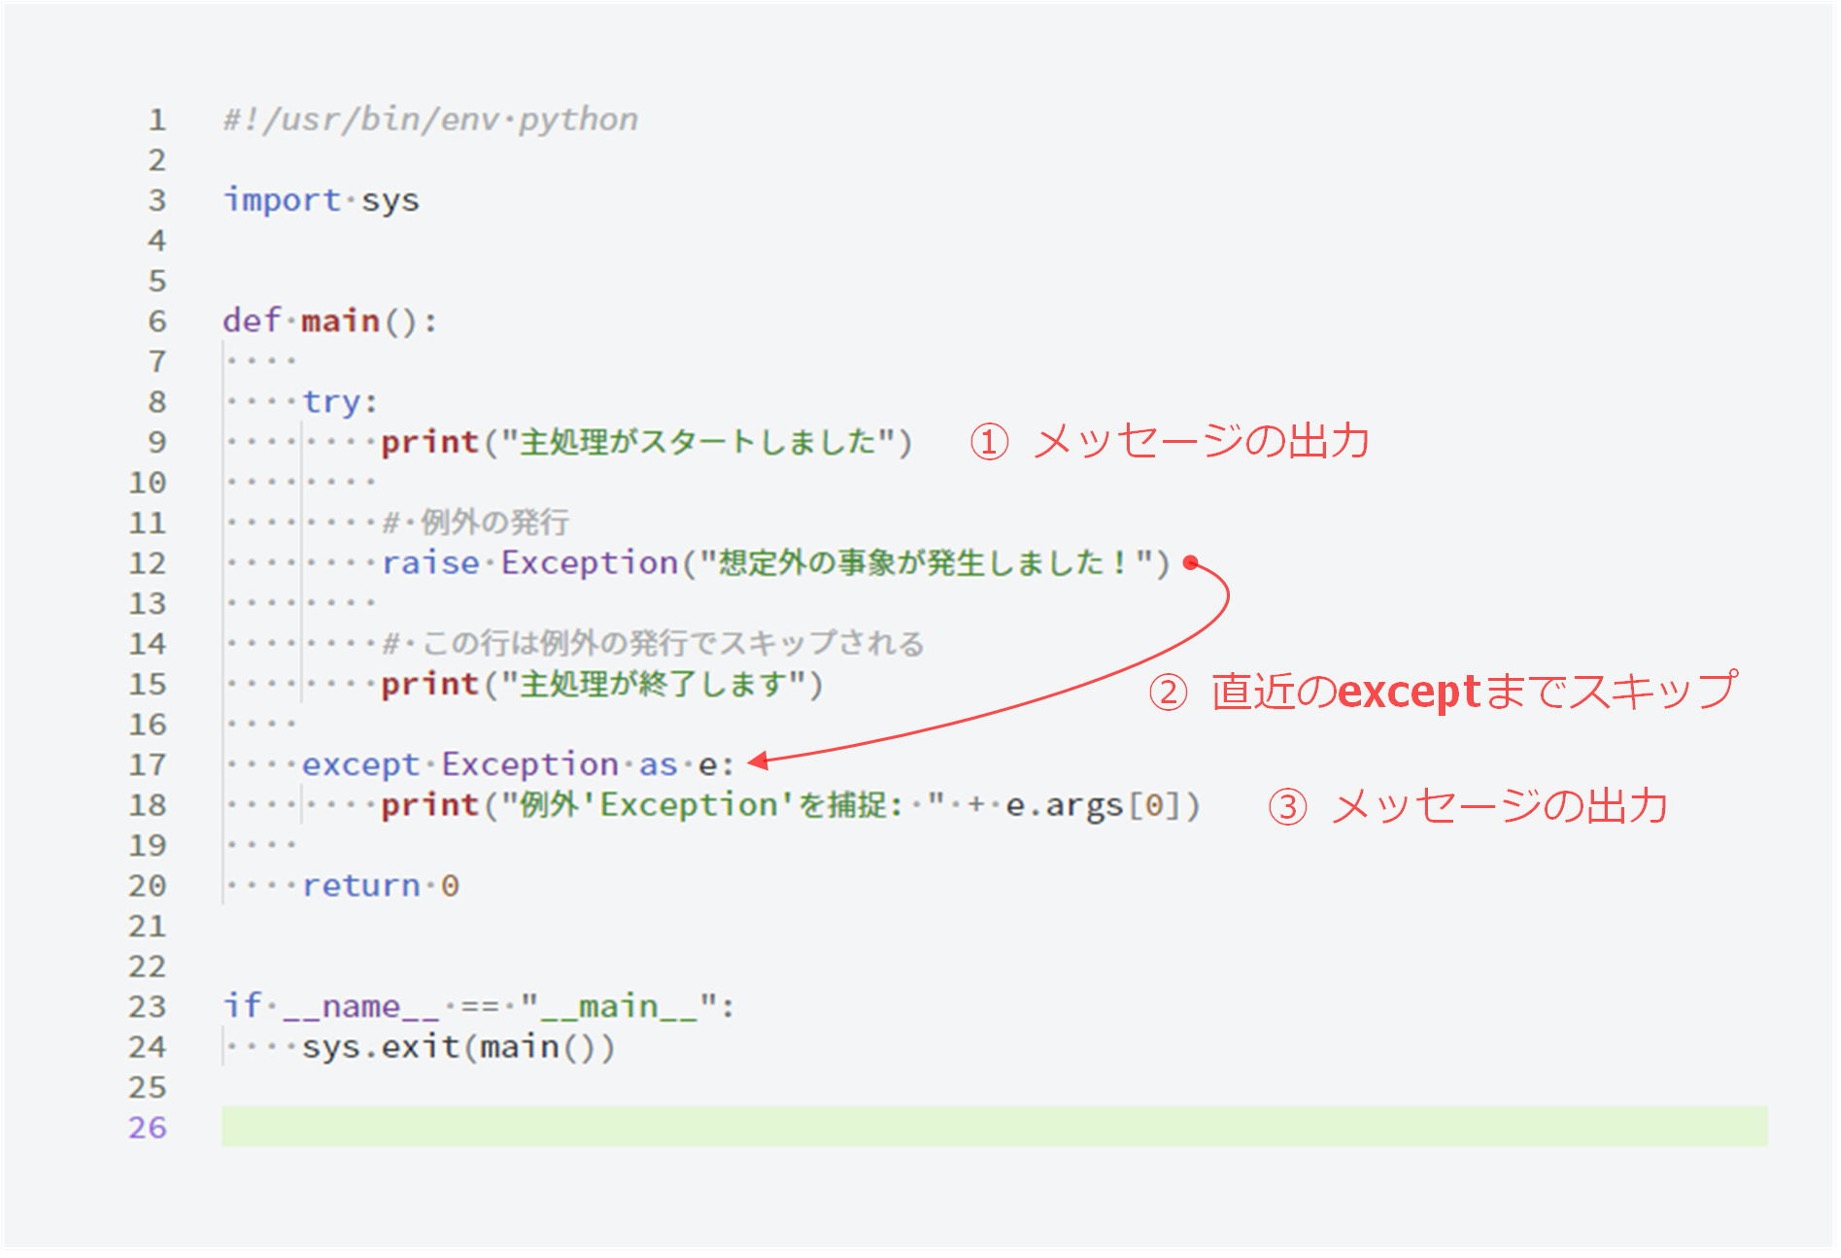Click the try: keyword on line 8
The image size is (1841, 1258).
[340, 399]
